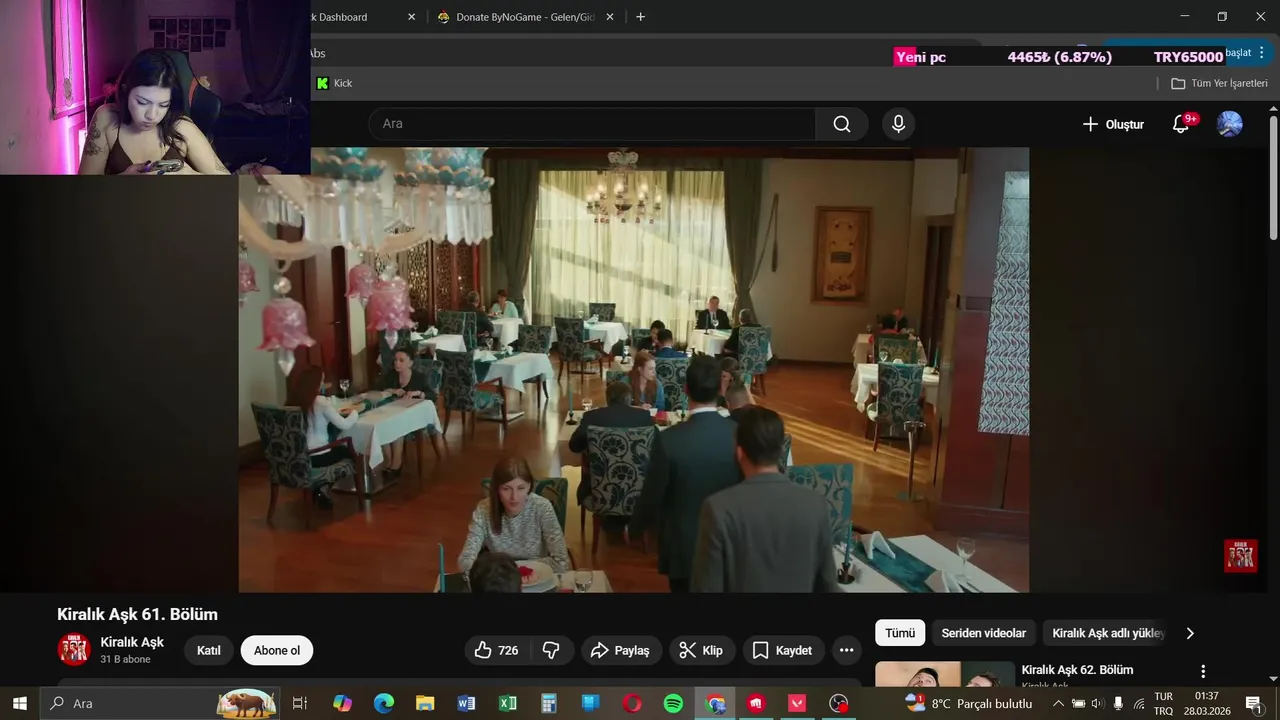Select Kiralık Aşk adlı yükleyen chip
Image resolution: width=1280 pixels, height=720 pixels.
pos(1108,633)
